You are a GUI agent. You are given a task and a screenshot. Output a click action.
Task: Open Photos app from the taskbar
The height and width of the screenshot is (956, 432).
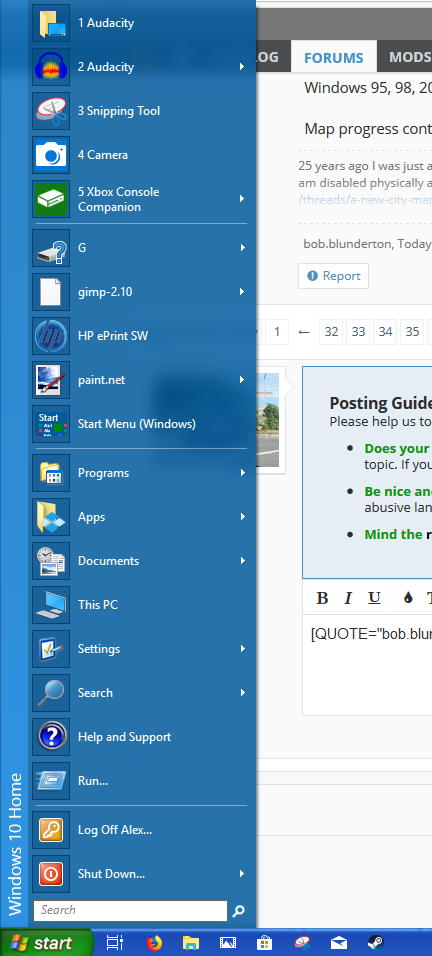[228, 943]
